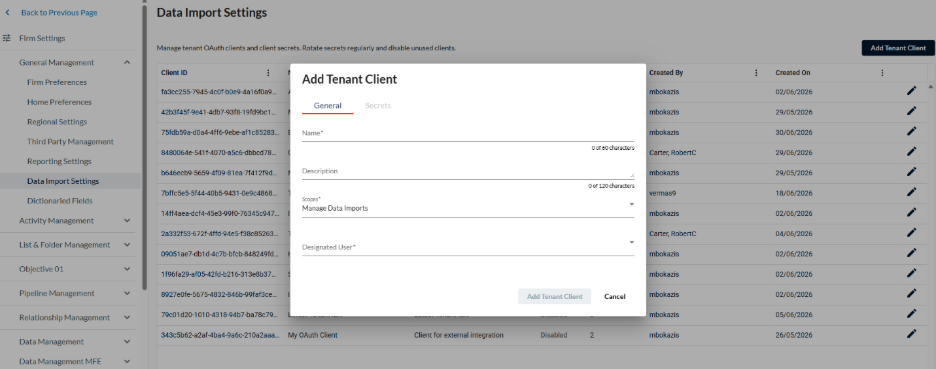The image size is (936, 369).
Task: Click edit pencil for client b646ecb9
Action: (x=911, y=172)
